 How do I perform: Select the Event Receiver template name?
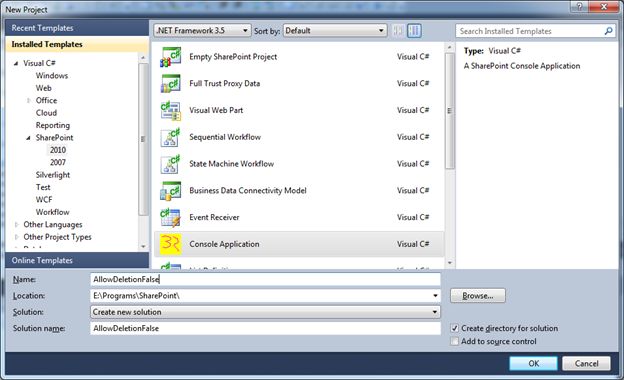point(214,217)
